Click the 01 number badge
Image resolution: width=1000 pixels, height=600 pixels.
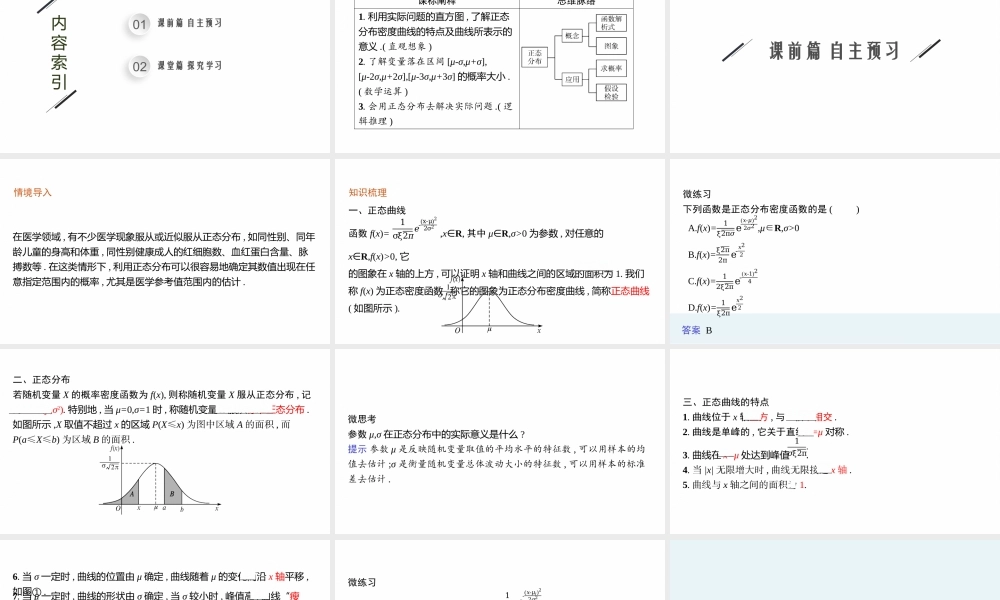pos(139,25)
